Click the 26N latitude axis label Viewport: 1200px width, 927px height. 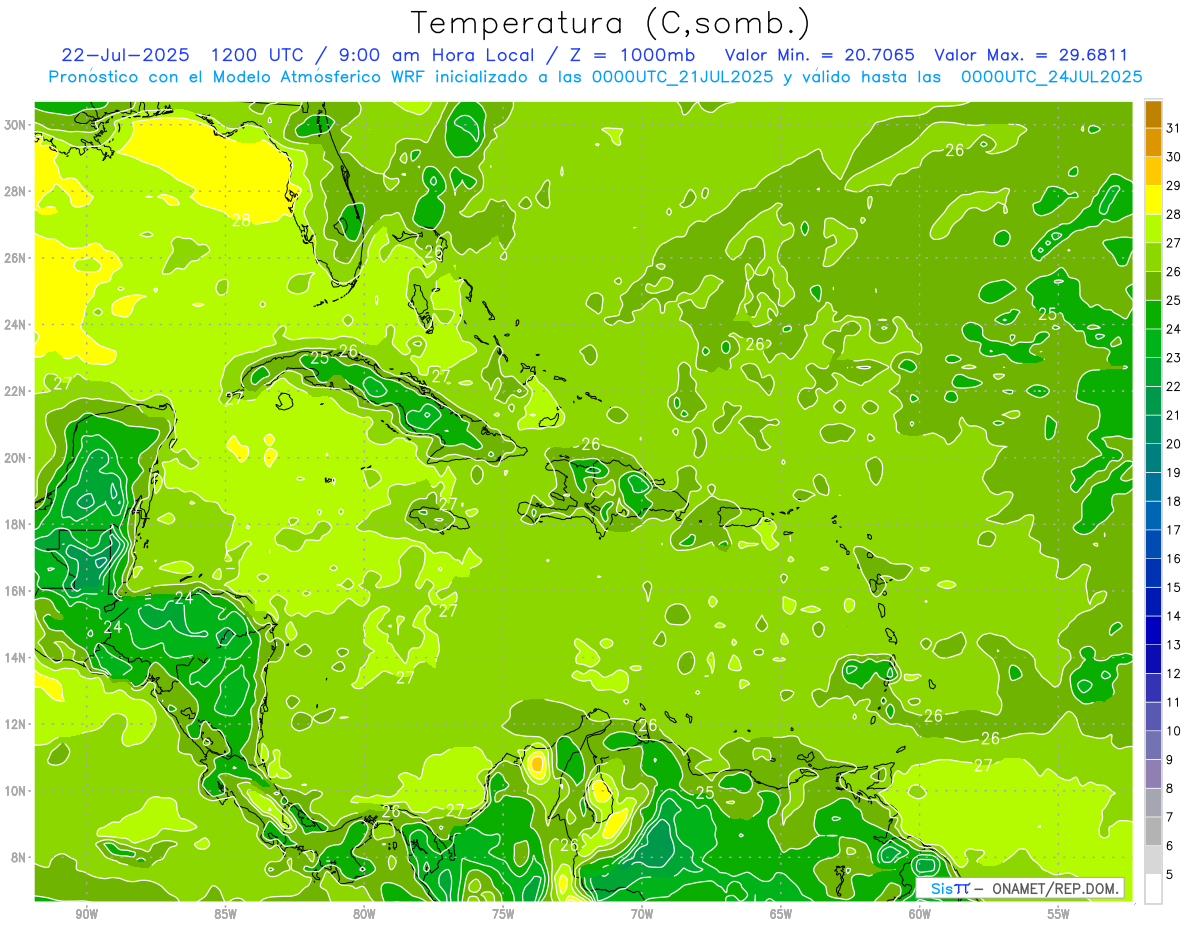pos(15,258)
